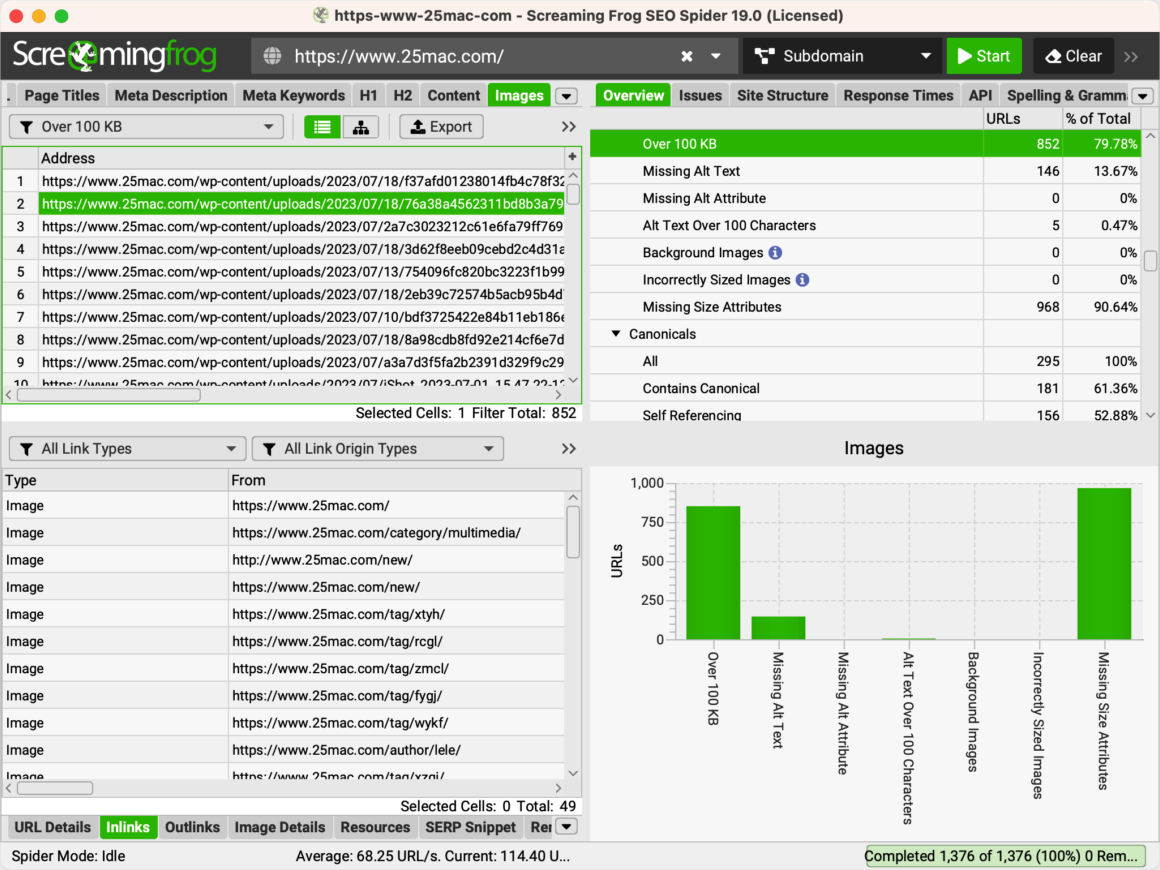Open the Over 100 KB filter dropdown
Image resolution: width=1160 pixels, height=870 pixels.
click(146, 127)
